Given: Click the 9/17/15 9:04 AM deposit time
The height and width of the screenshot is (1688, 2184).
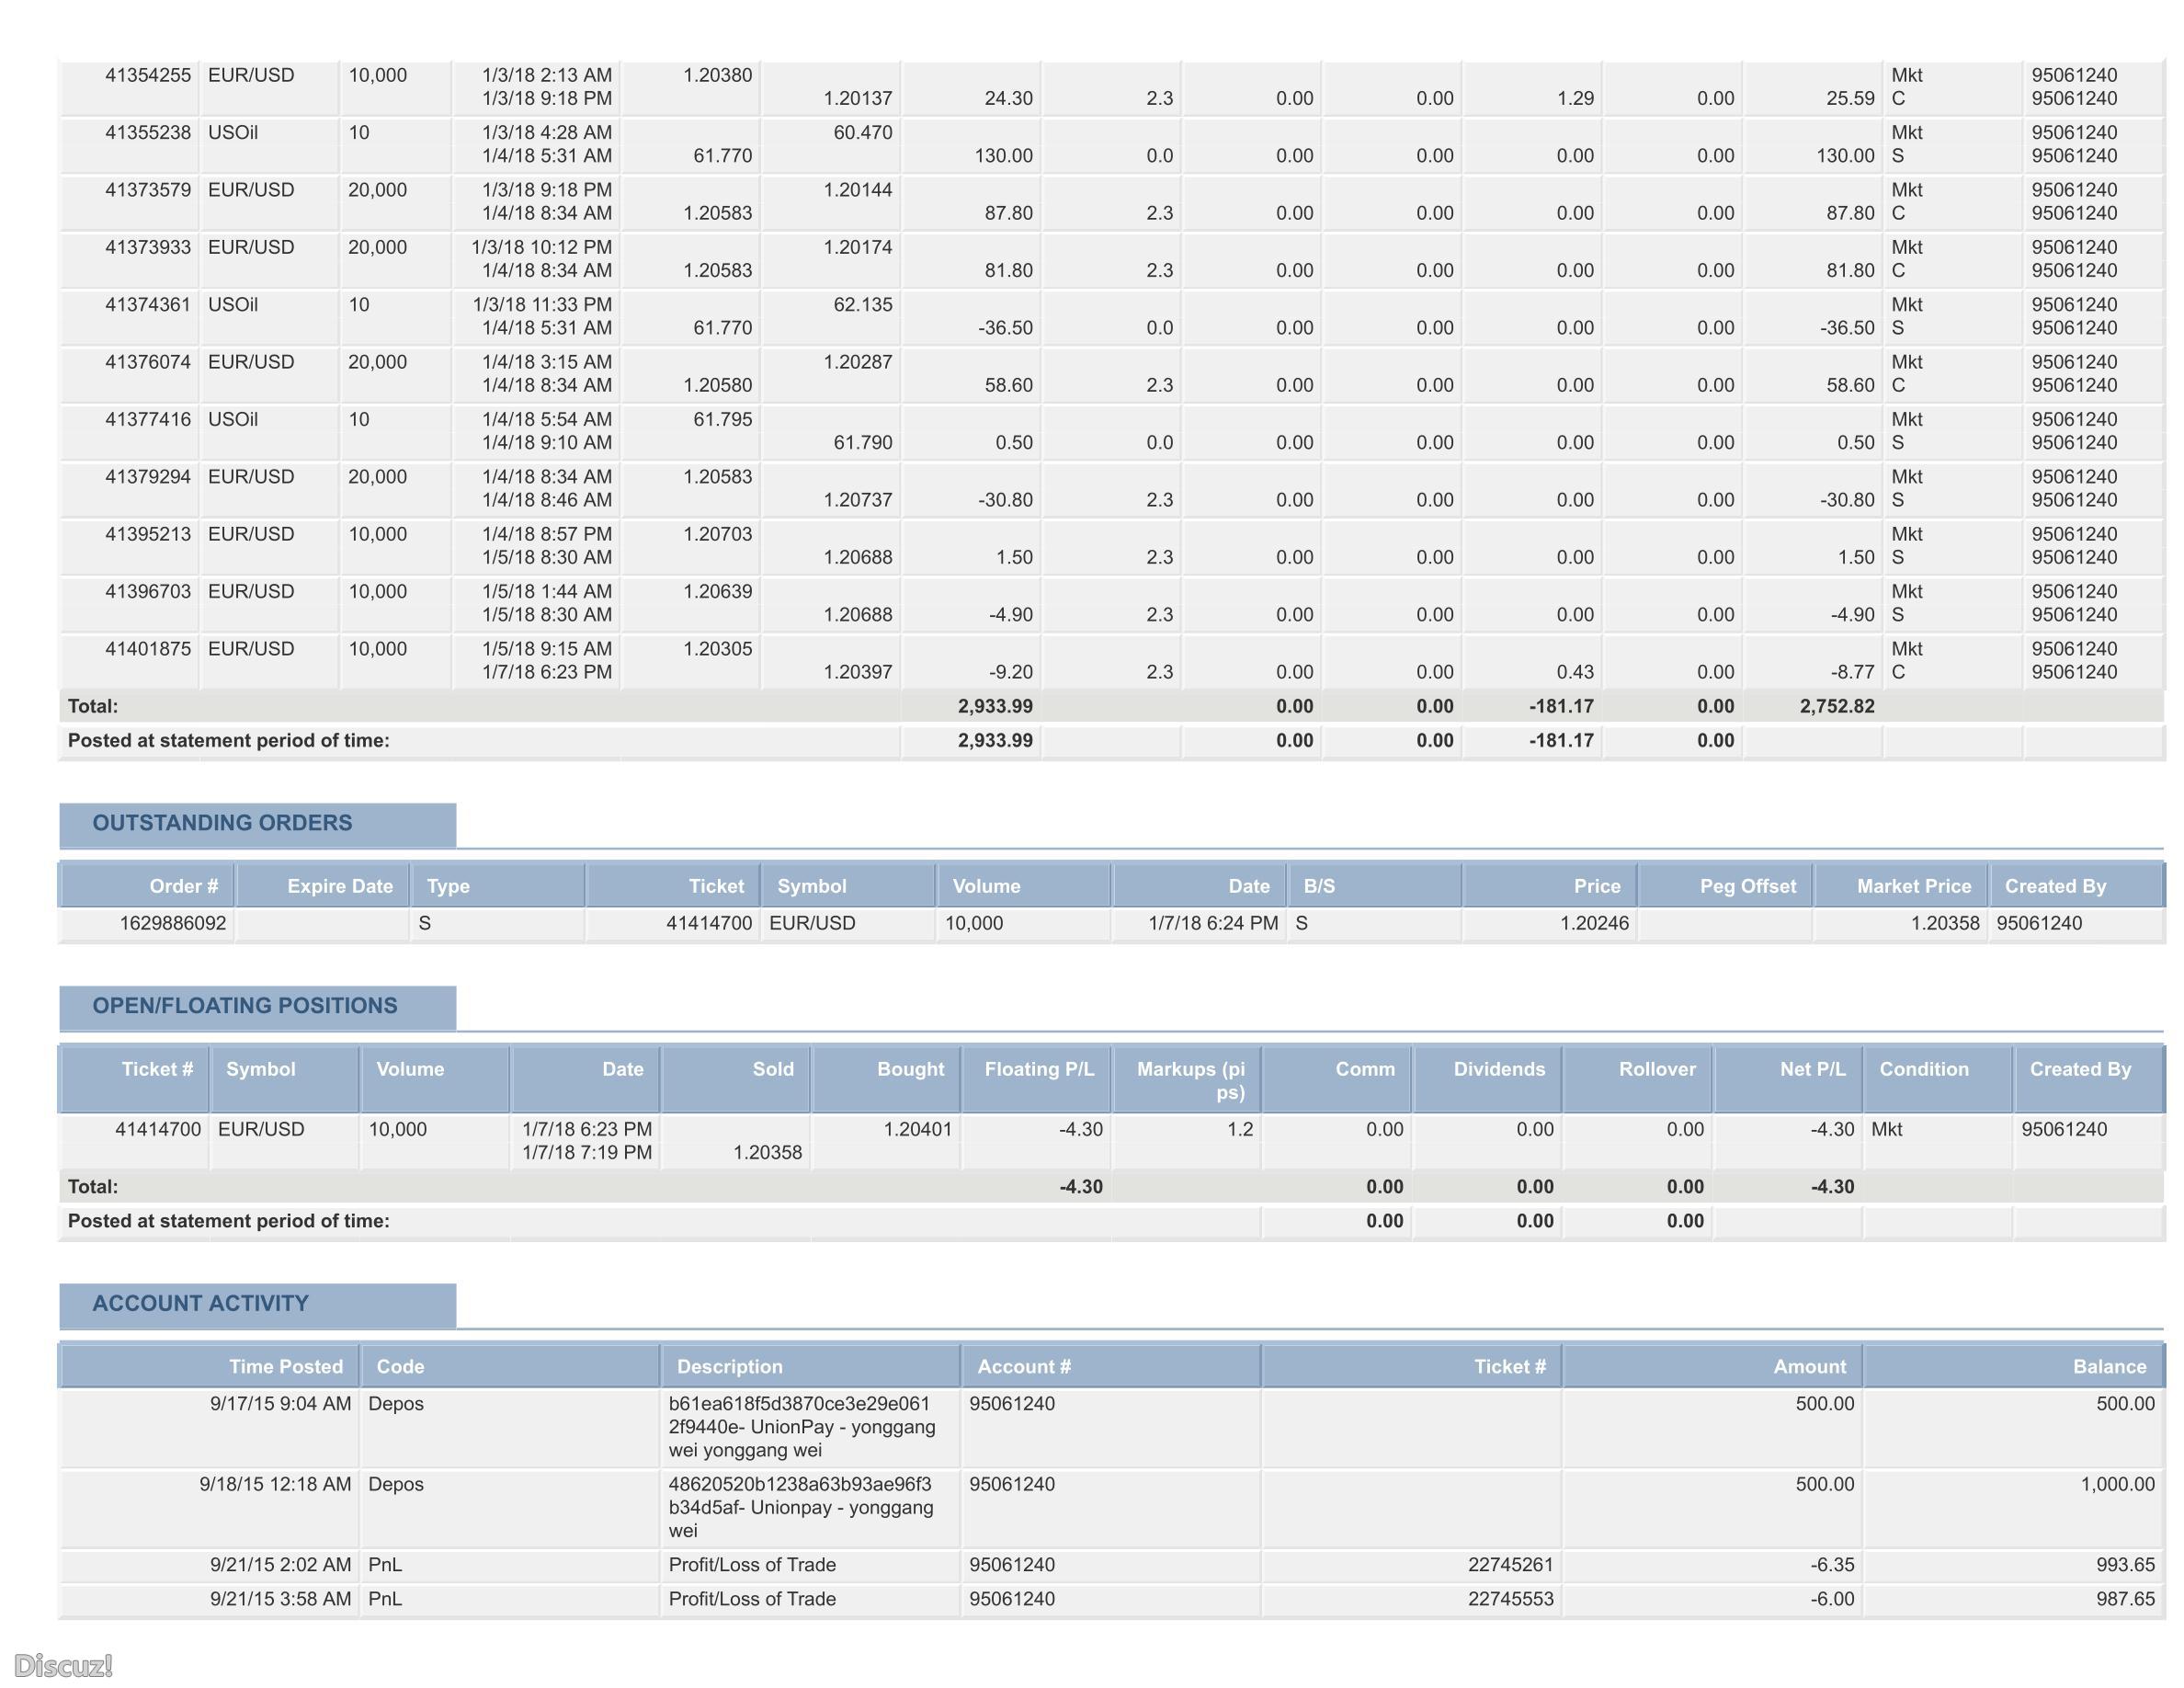Looking at the screenshot, I should [x=280, y=1403].
